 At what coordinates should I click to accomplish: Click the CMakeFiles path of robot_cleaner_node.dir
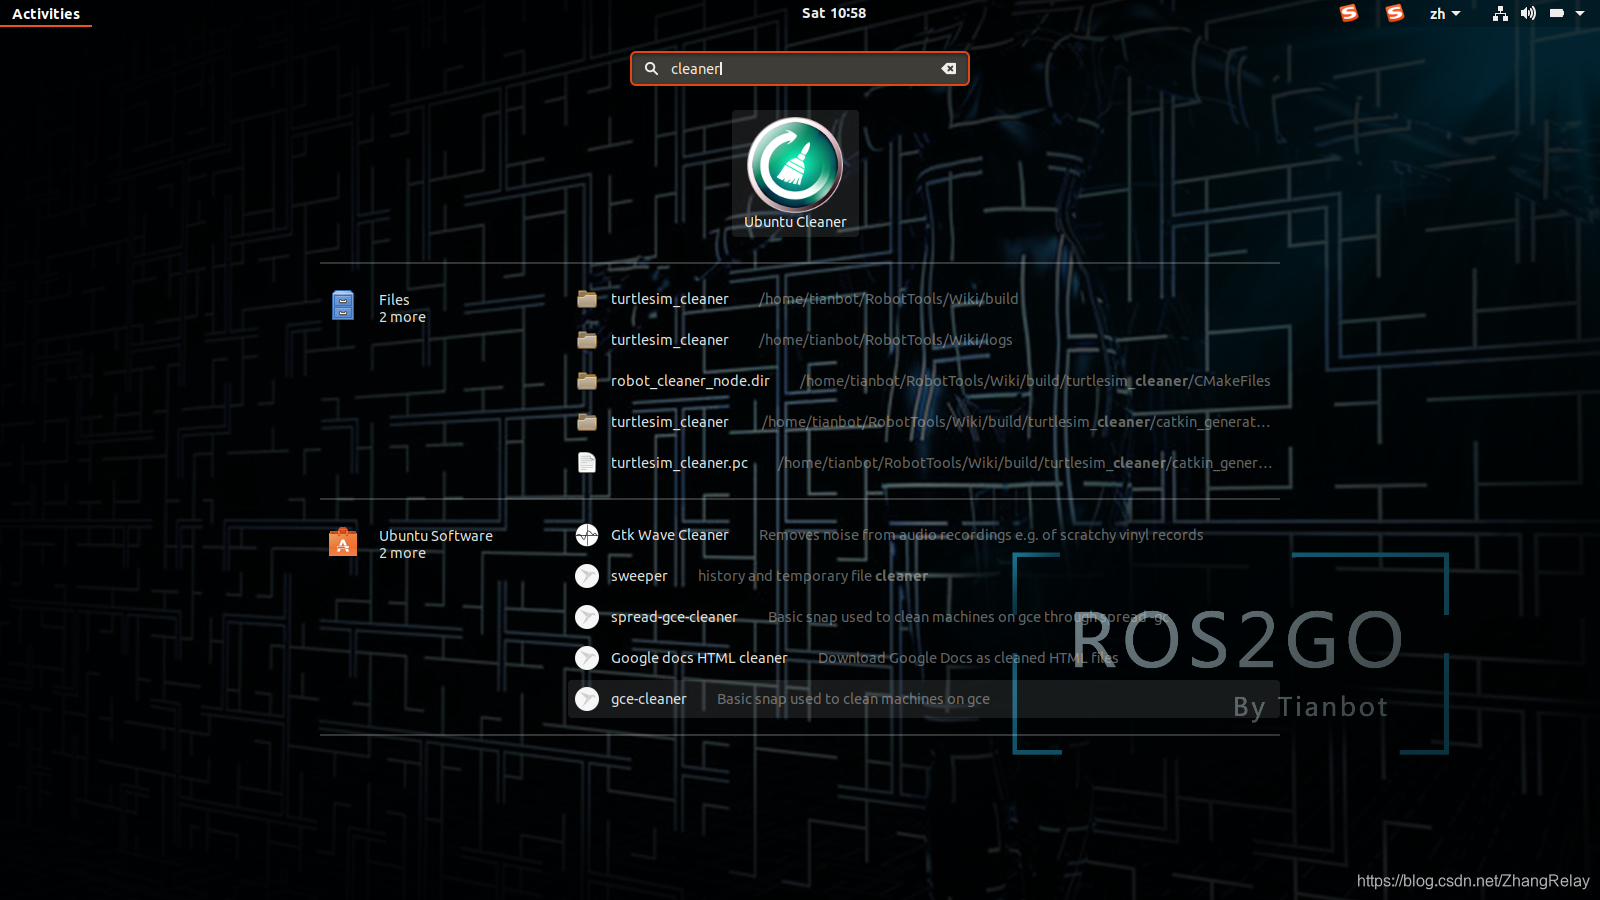click(x=1035, y=381)
